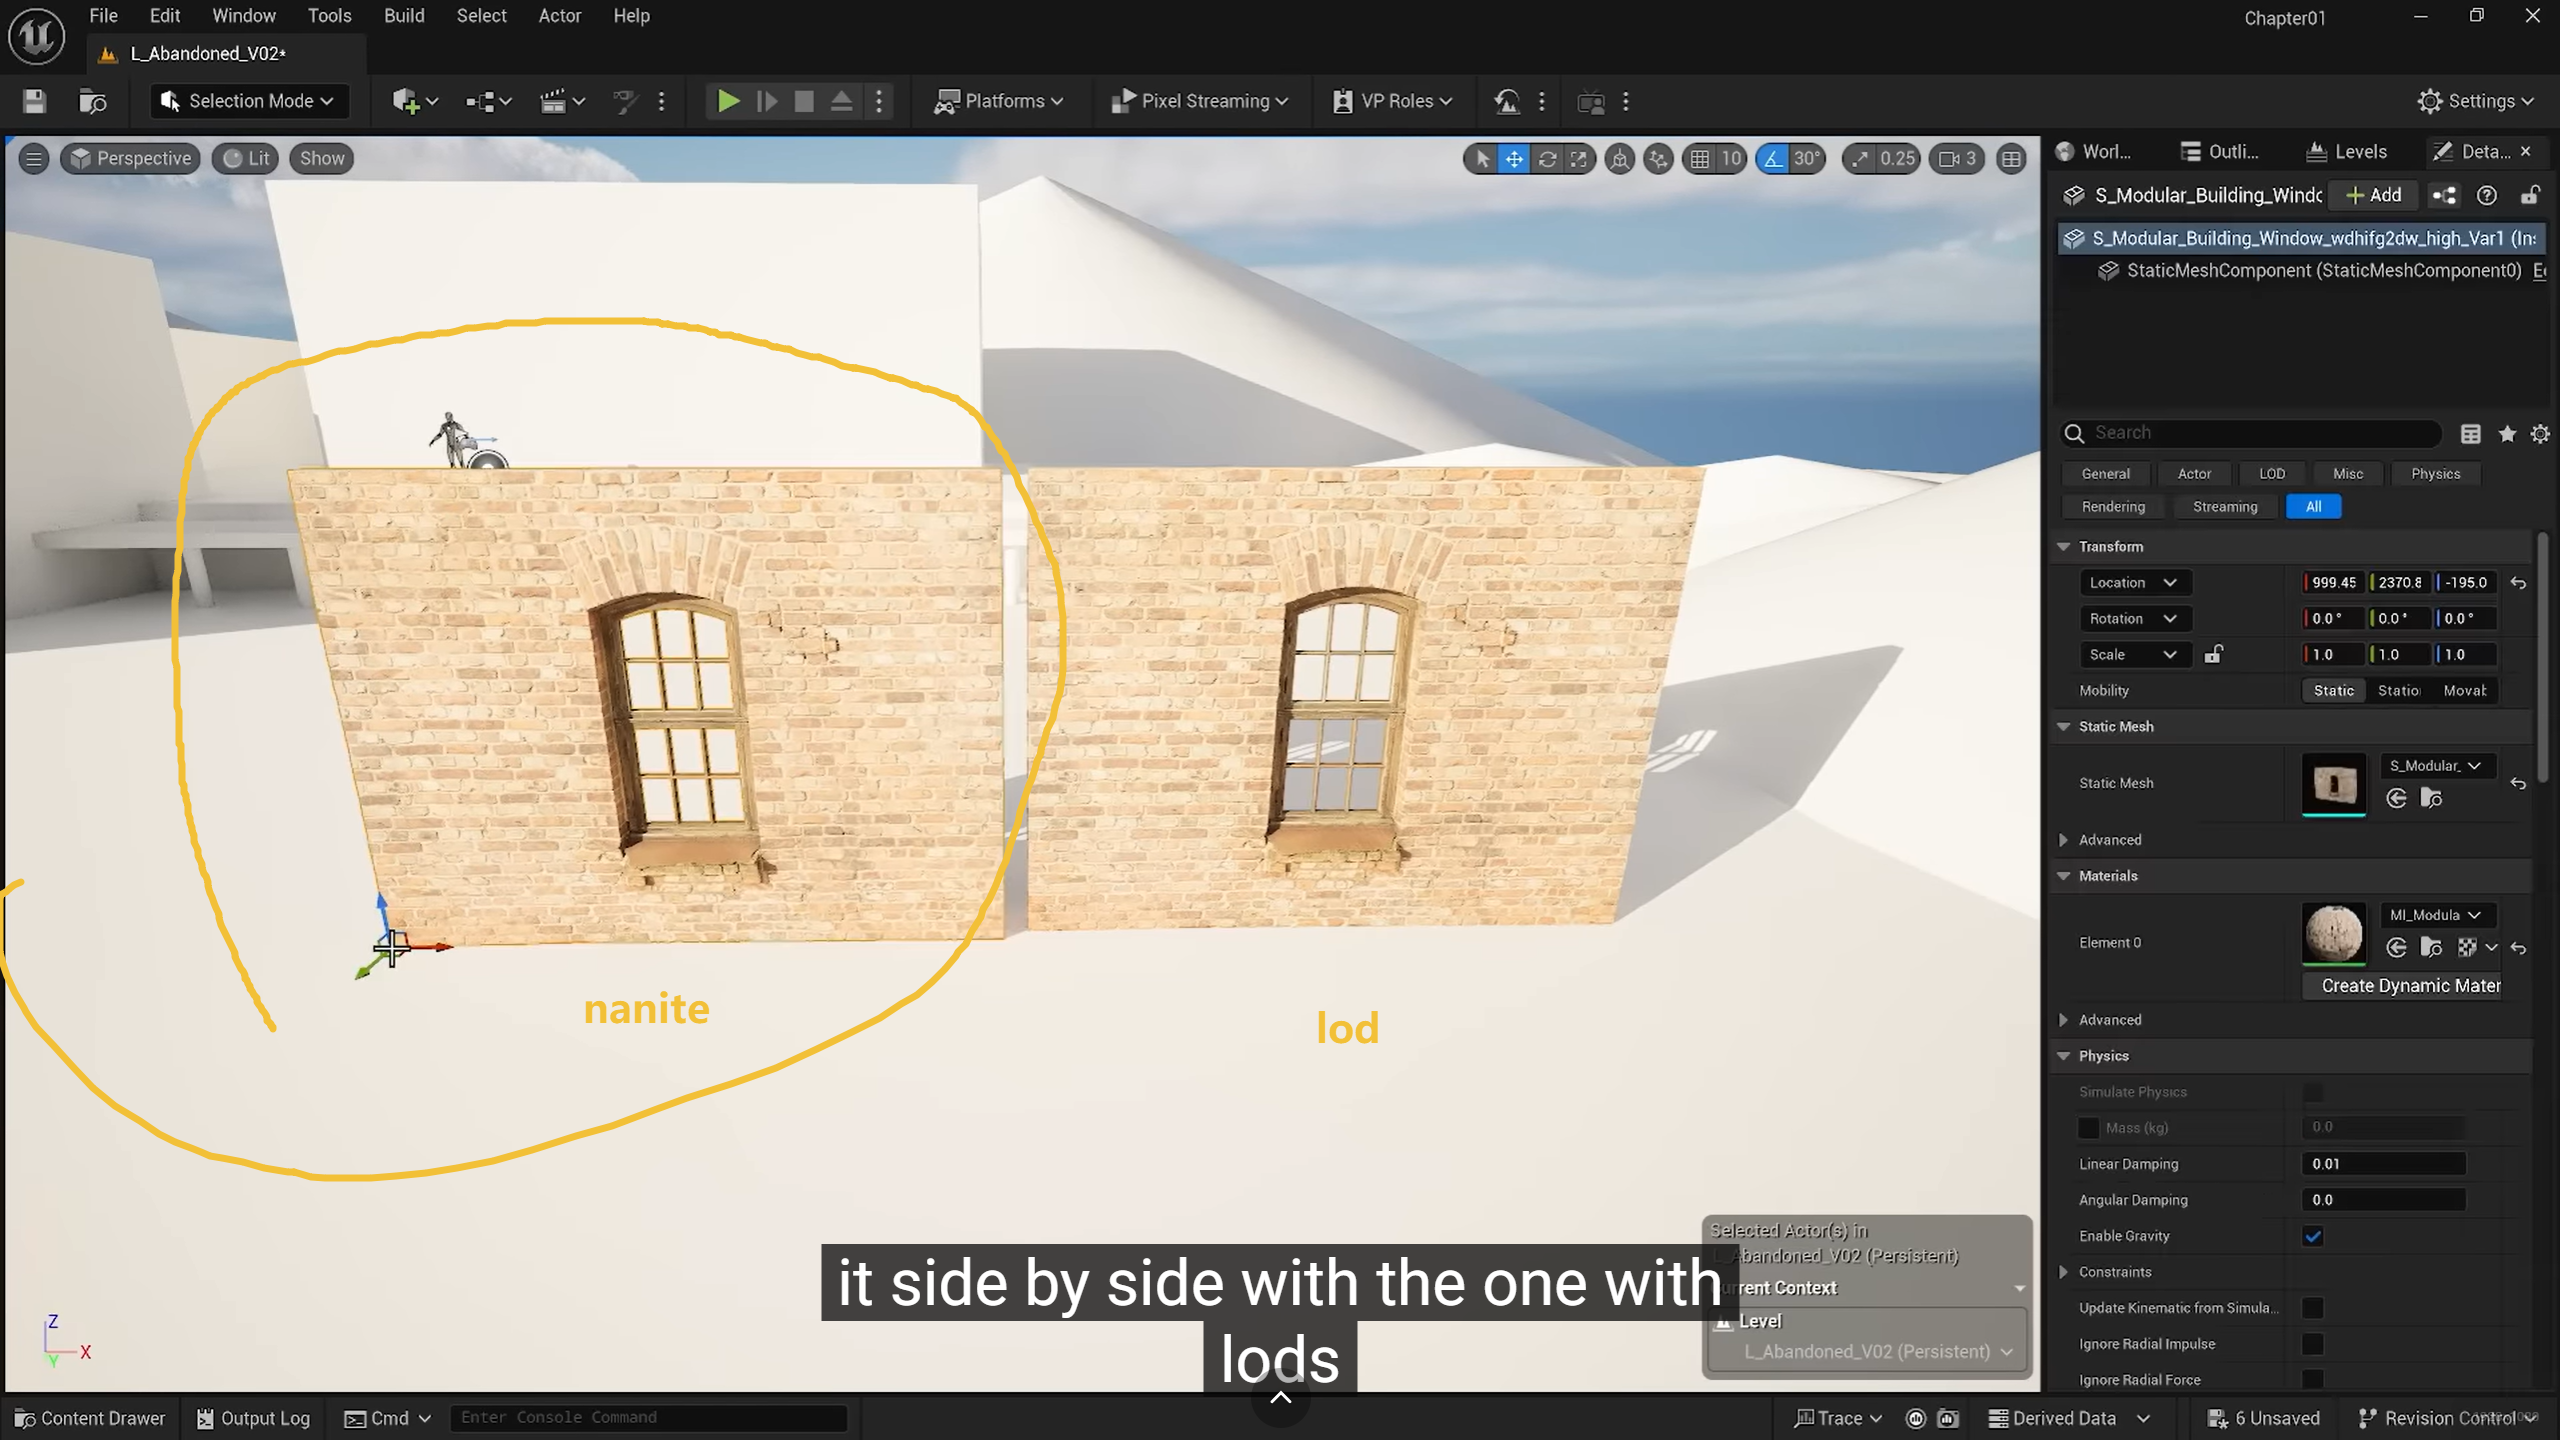Click the Create Dynamic Material button
The height and width of the screenshot is (1440, 2560).
[x=2410, y=986]
